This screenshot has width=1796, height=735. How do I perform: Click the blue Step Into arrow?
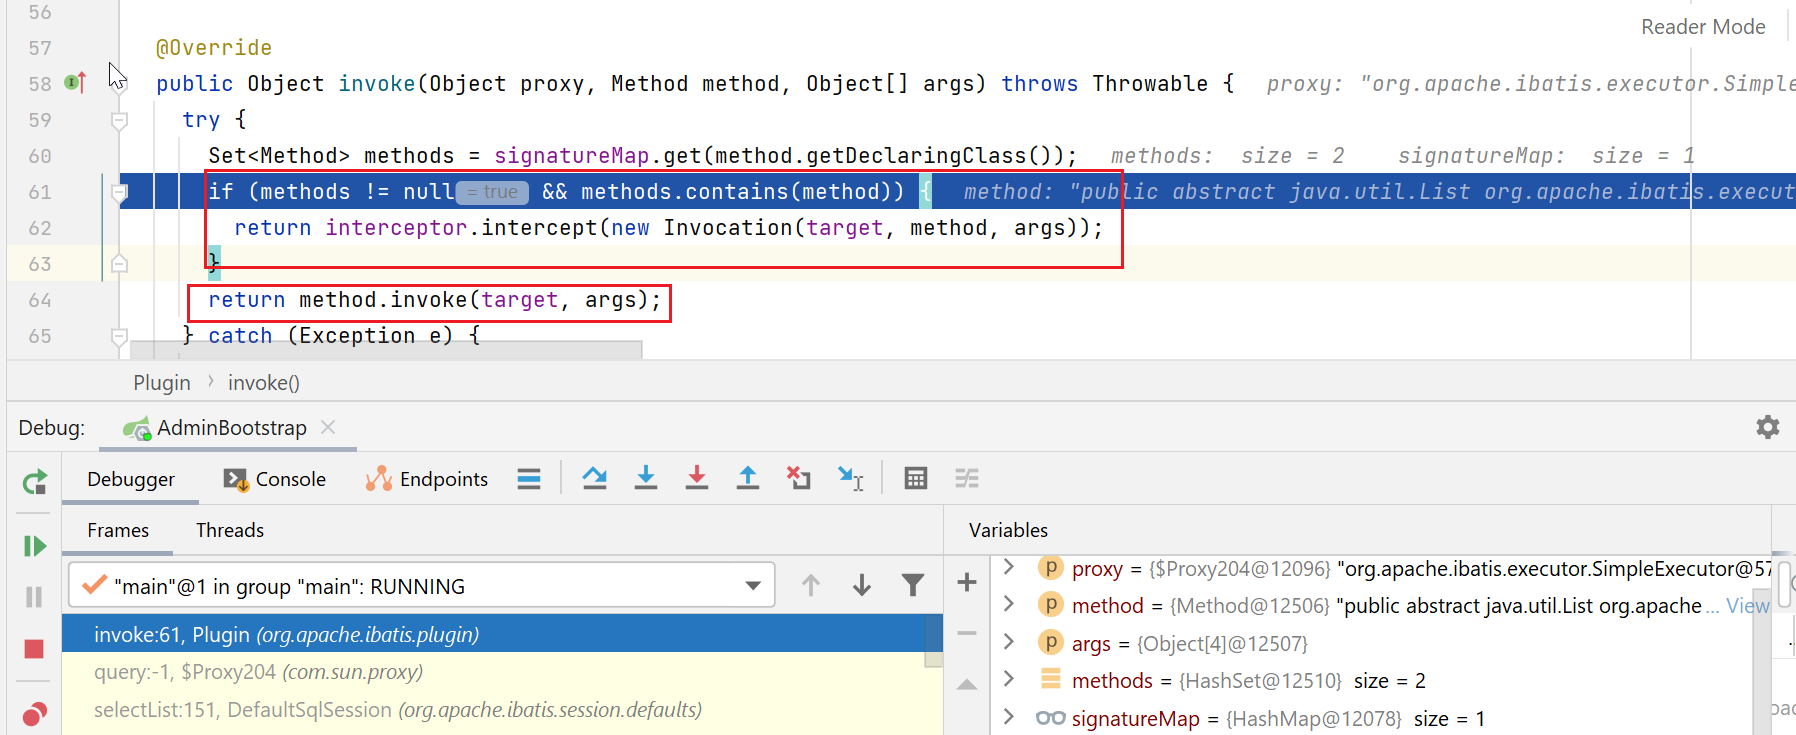[x=646, y=478]
